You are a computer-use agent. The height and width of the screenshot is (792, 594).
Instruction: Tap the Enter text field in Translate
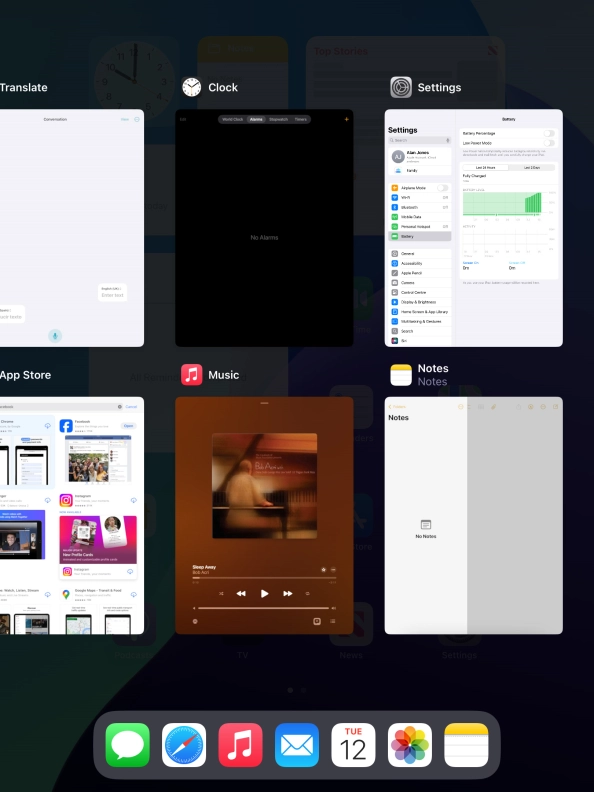pyautogui.click(x=112, y=295)
